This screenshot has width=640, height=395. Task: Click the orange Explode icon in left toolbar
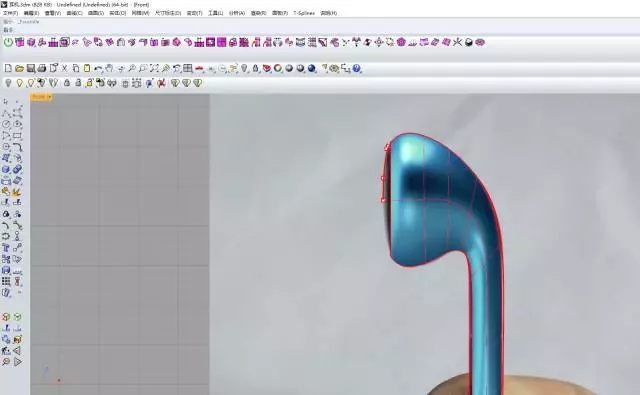point(17,192)
